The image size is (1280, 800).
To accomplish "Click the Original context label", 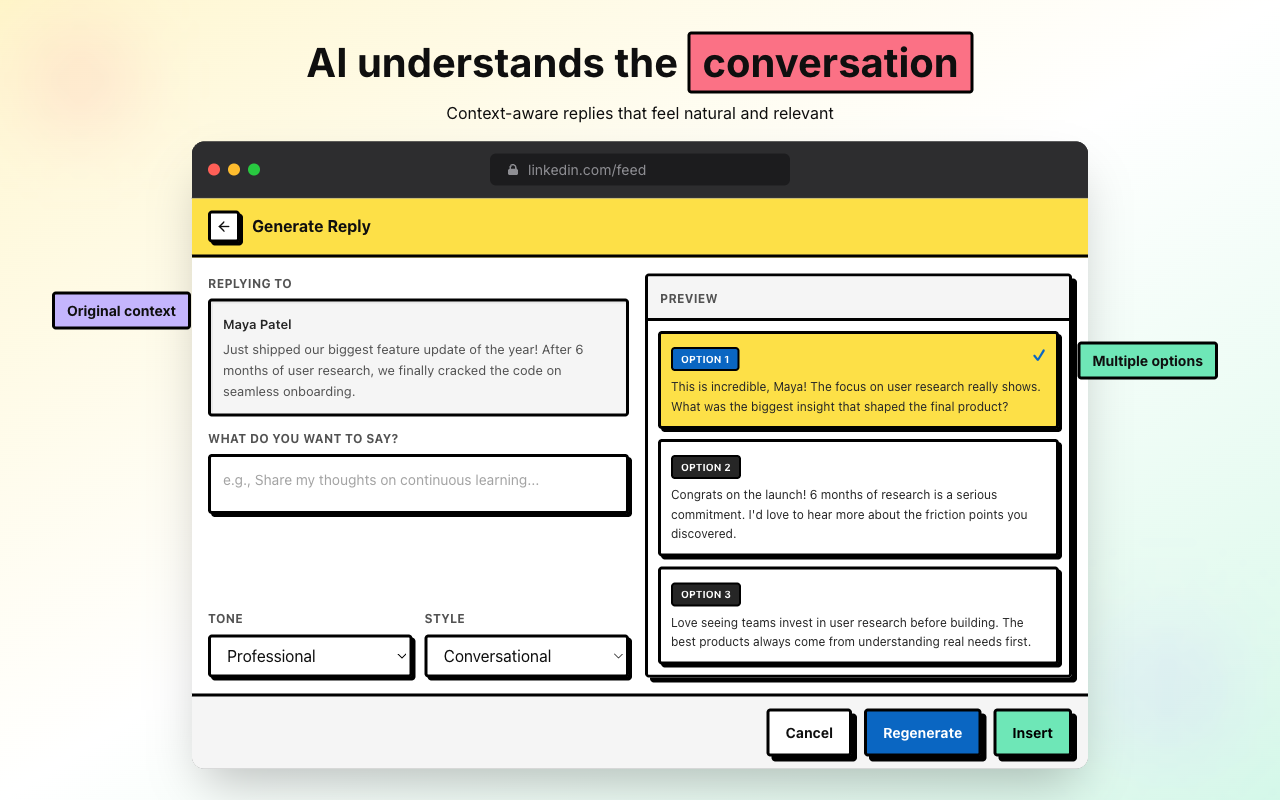I will 121,310.
